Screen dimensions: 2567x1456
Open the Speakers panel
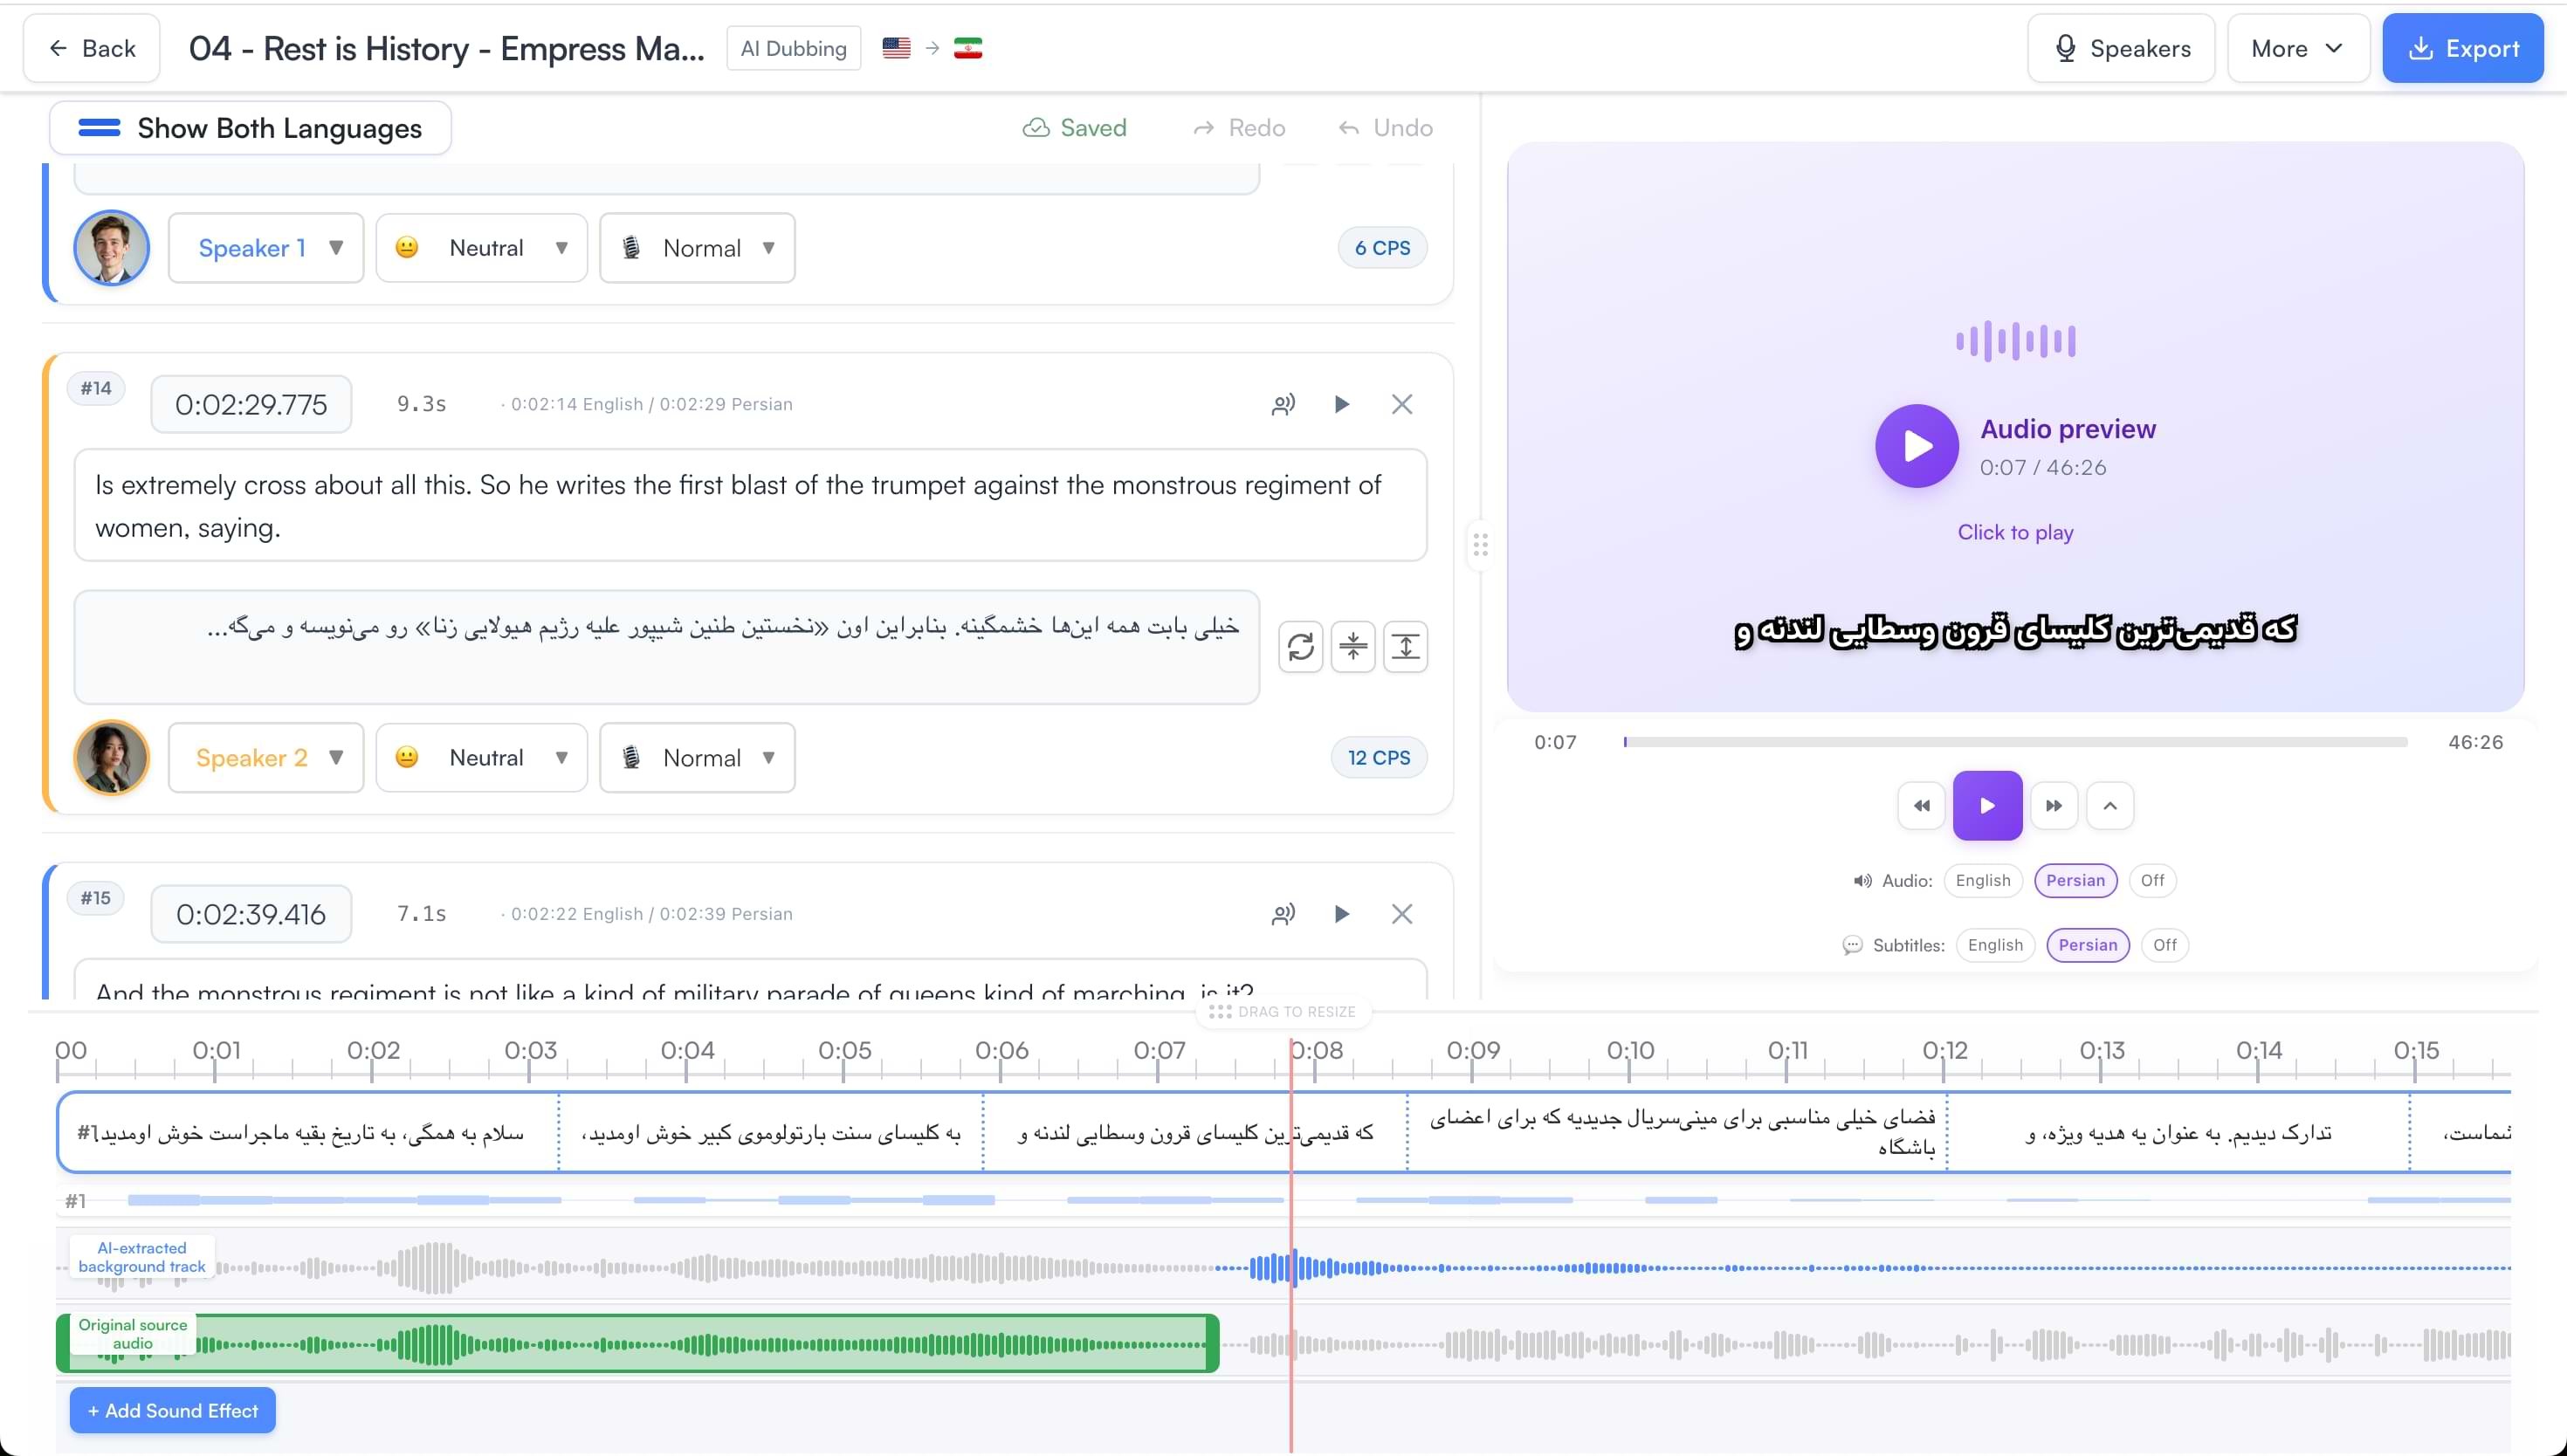[x=2121, y=48]
